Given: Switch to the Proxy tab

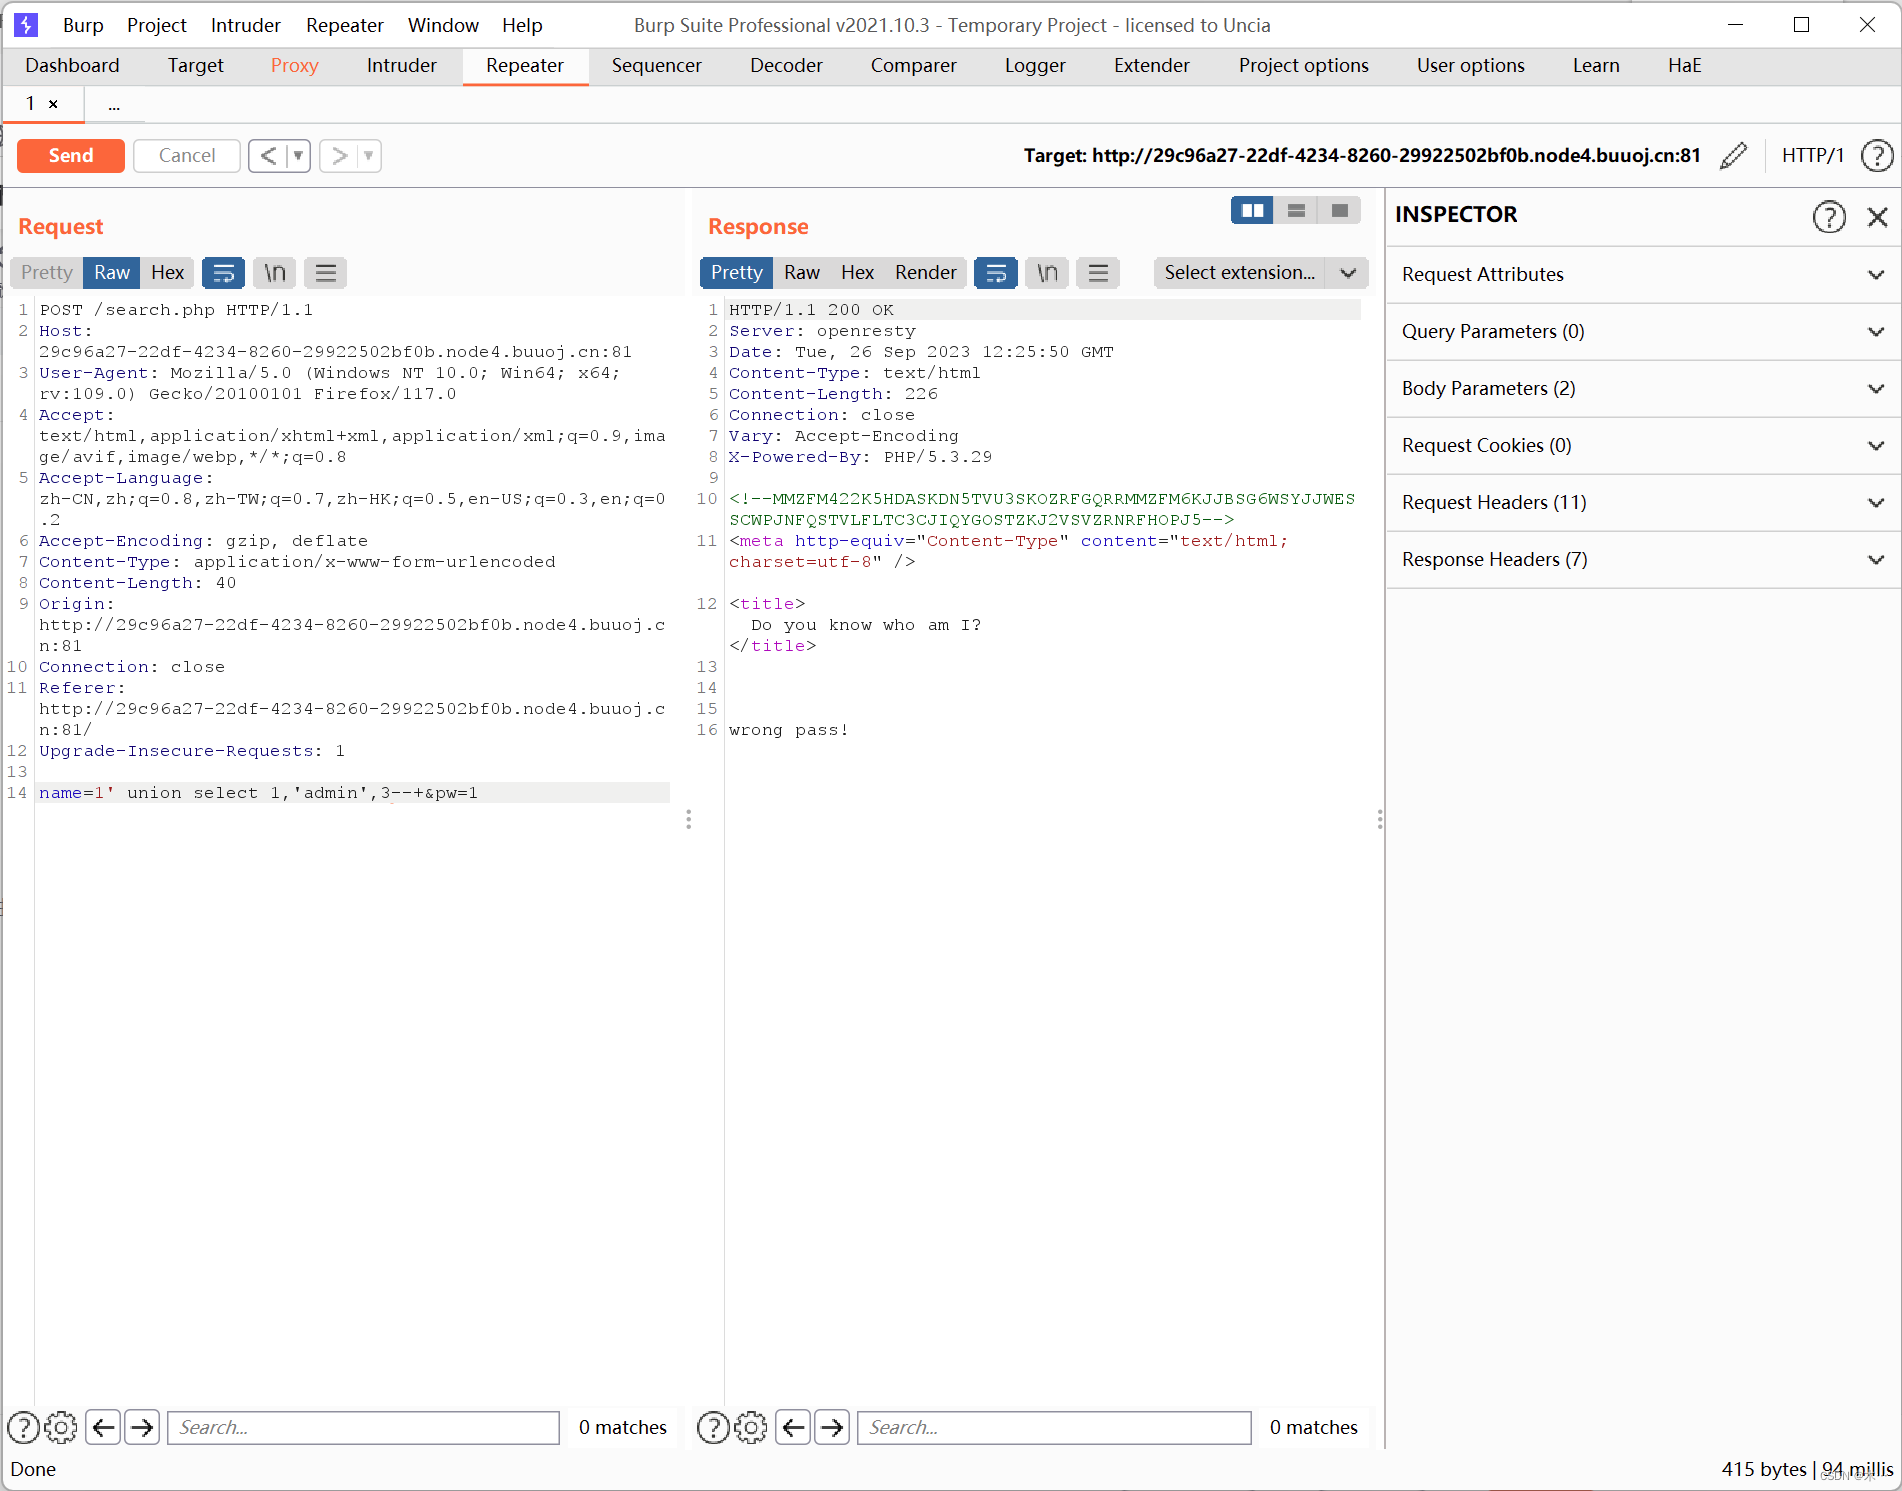Looking at the screenshot, I should 294,65.
